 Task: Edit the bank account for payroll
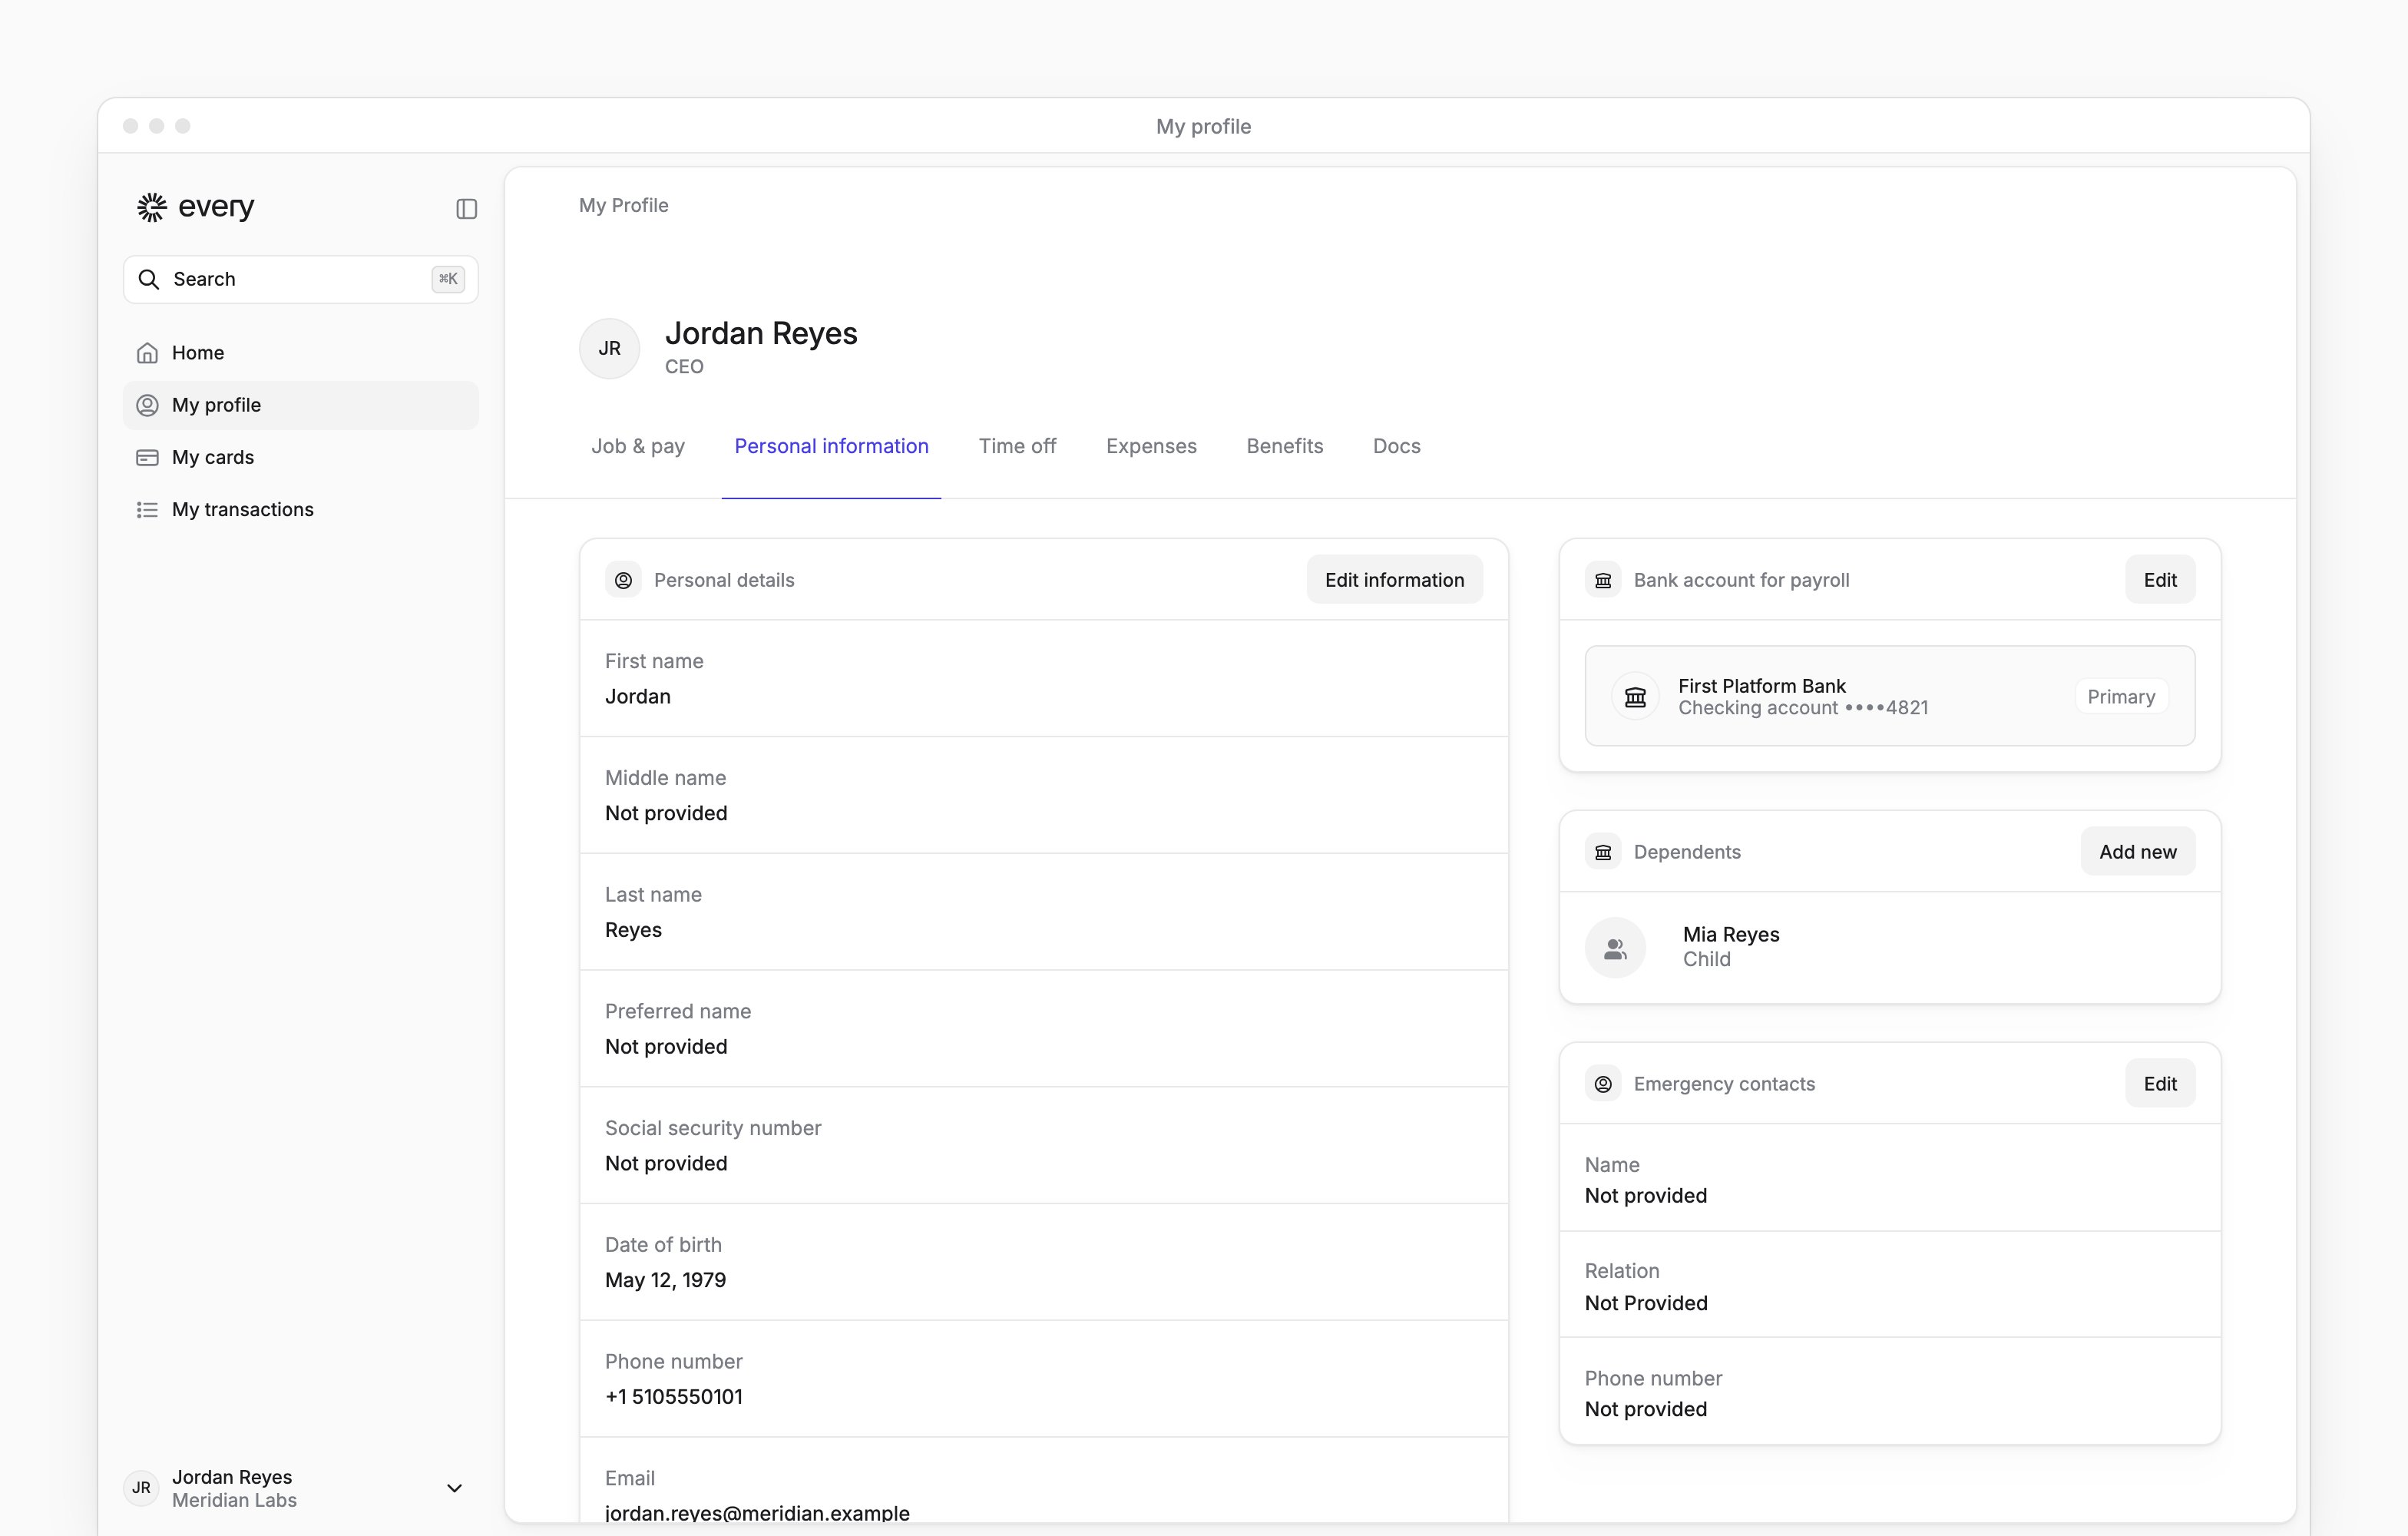(x=2159, y=580)
